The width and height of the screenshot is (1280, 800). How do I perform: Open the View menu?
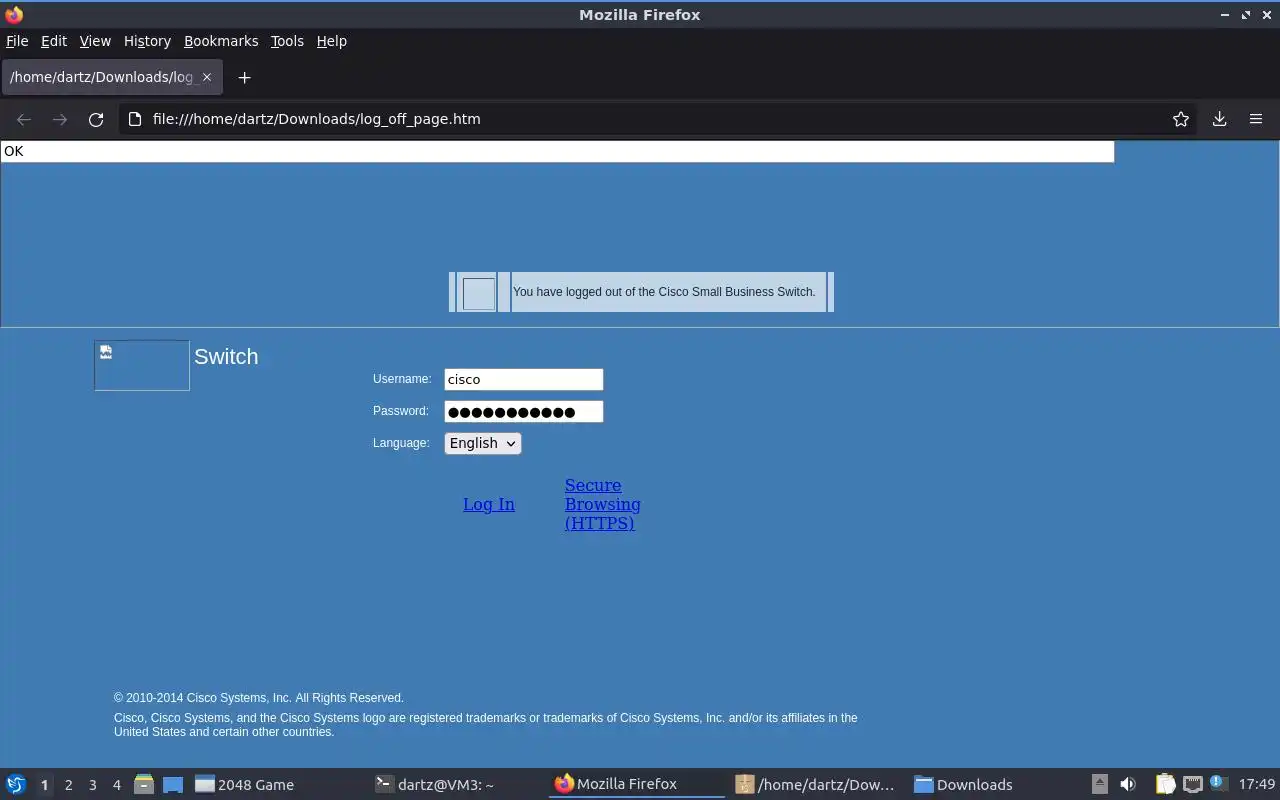95,41
